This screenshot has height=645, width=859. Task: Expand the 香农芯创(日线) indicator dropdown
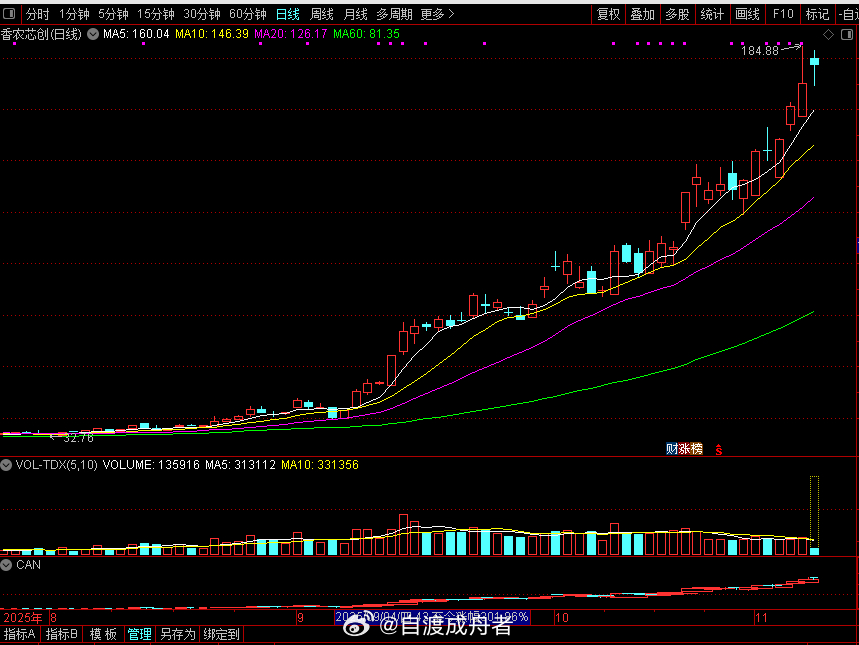[93, 35]
